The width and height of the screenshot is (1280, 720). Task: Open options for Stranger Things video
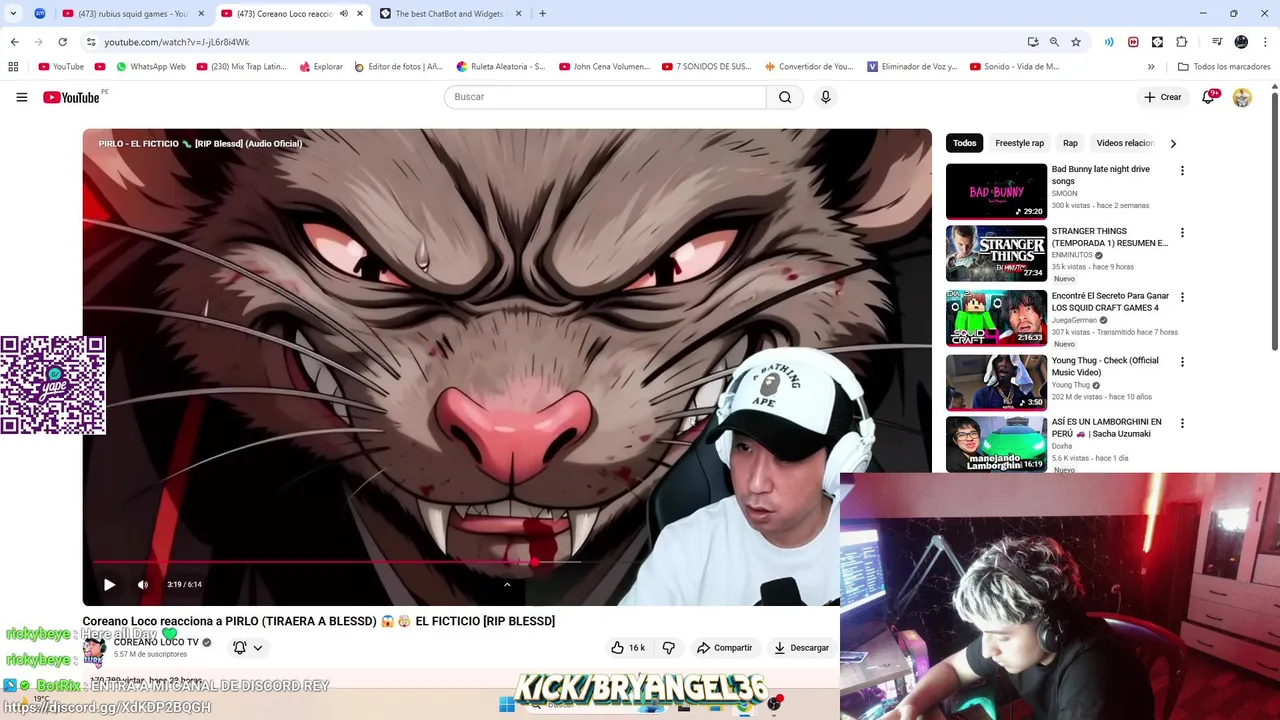pos(1182,233)
